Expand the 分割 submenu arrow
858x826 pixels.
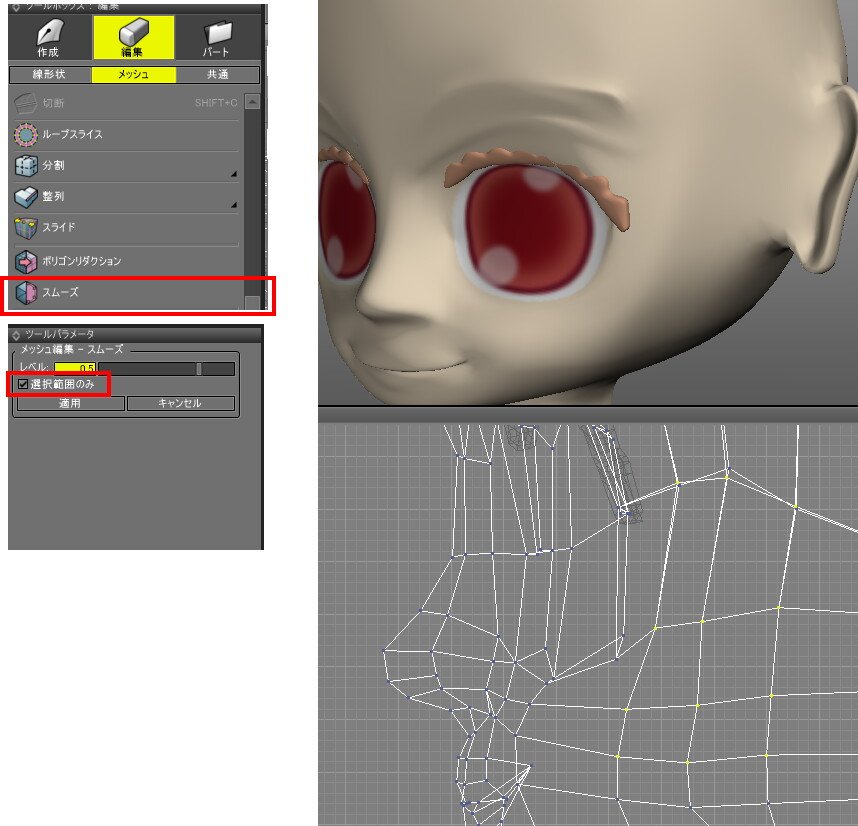pos(234,174)
